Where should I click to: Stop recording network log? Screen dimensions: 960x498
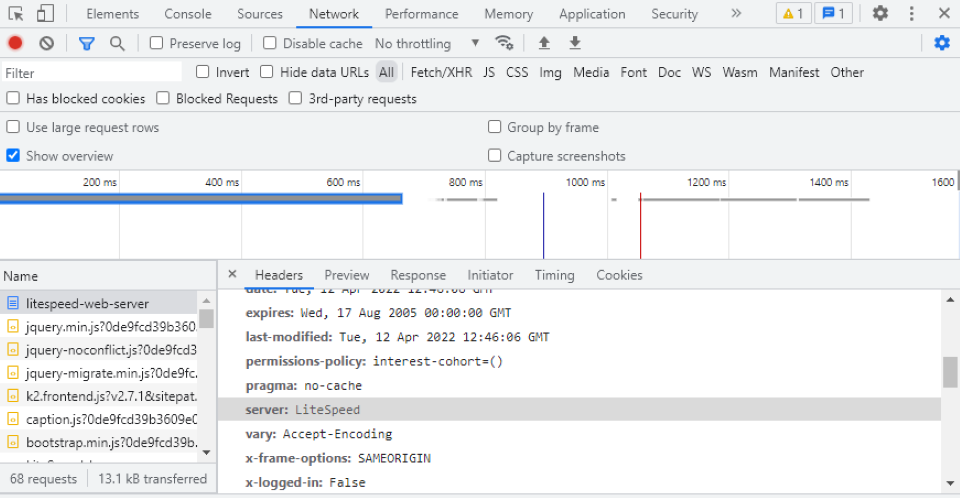click(x=15, y=43)
